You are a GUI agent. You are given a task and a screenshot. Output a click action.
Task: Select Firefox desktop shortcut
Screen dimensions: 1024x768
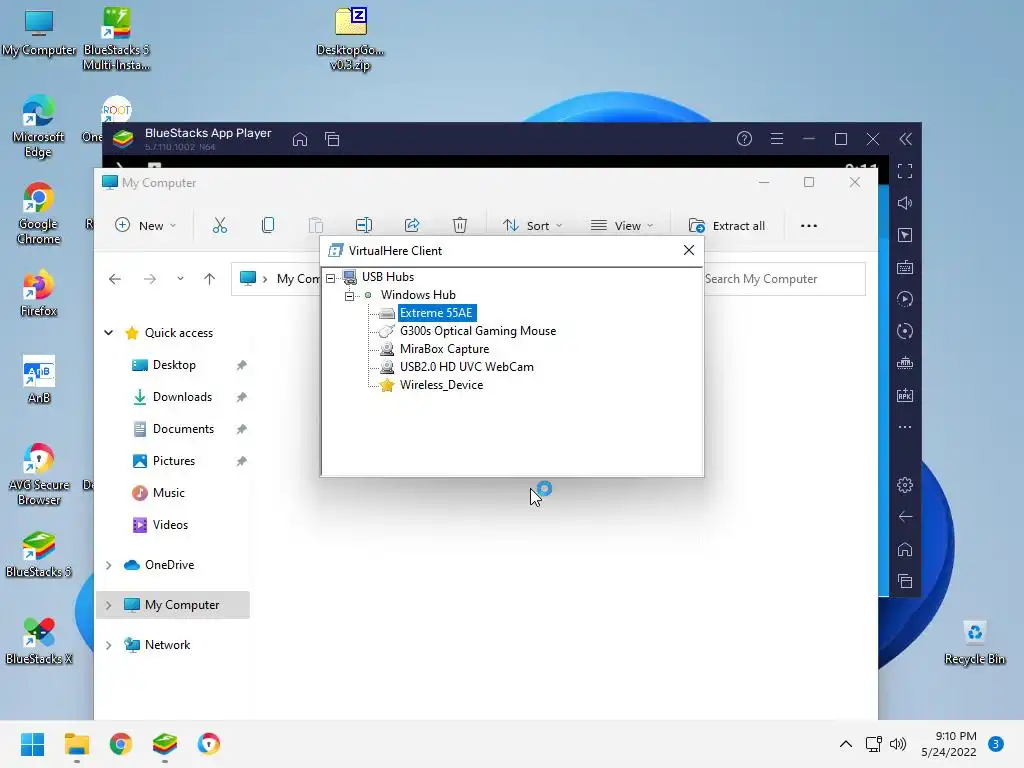[x=39, y=293]
